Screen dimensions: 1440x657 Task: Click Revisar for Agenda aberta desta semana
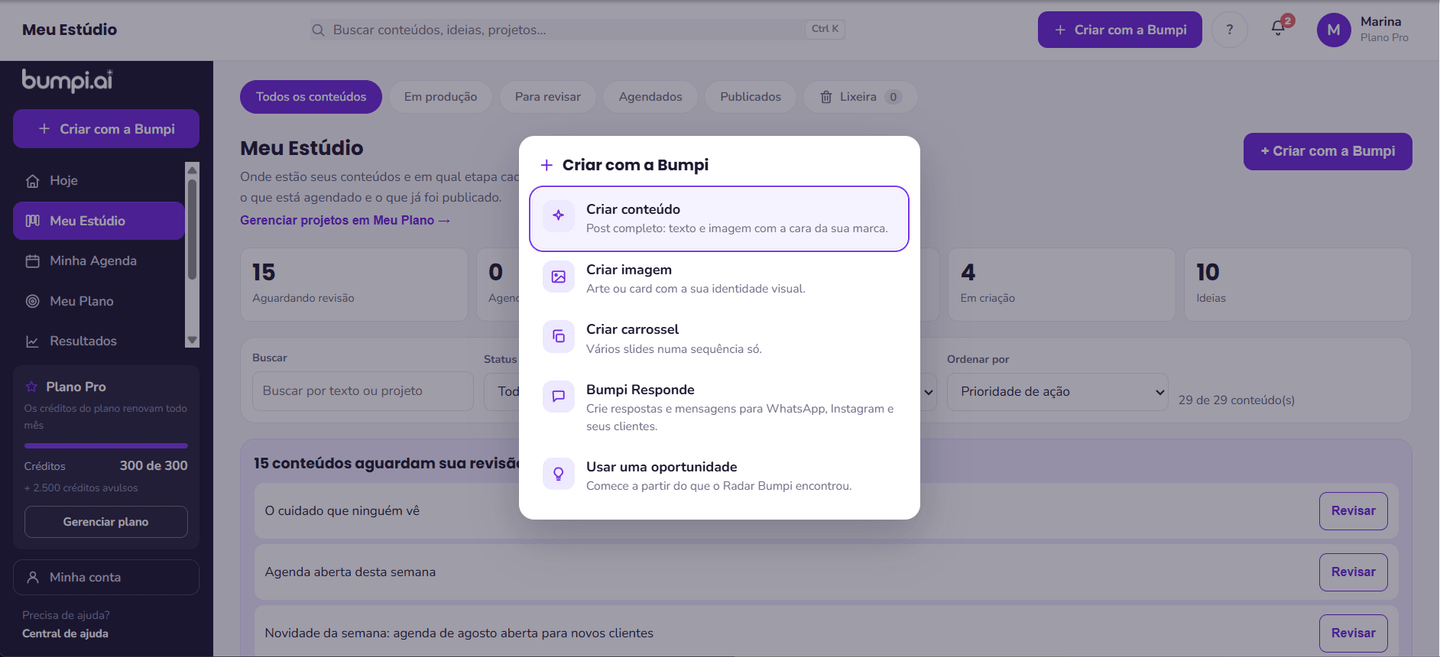point(1353,572)
